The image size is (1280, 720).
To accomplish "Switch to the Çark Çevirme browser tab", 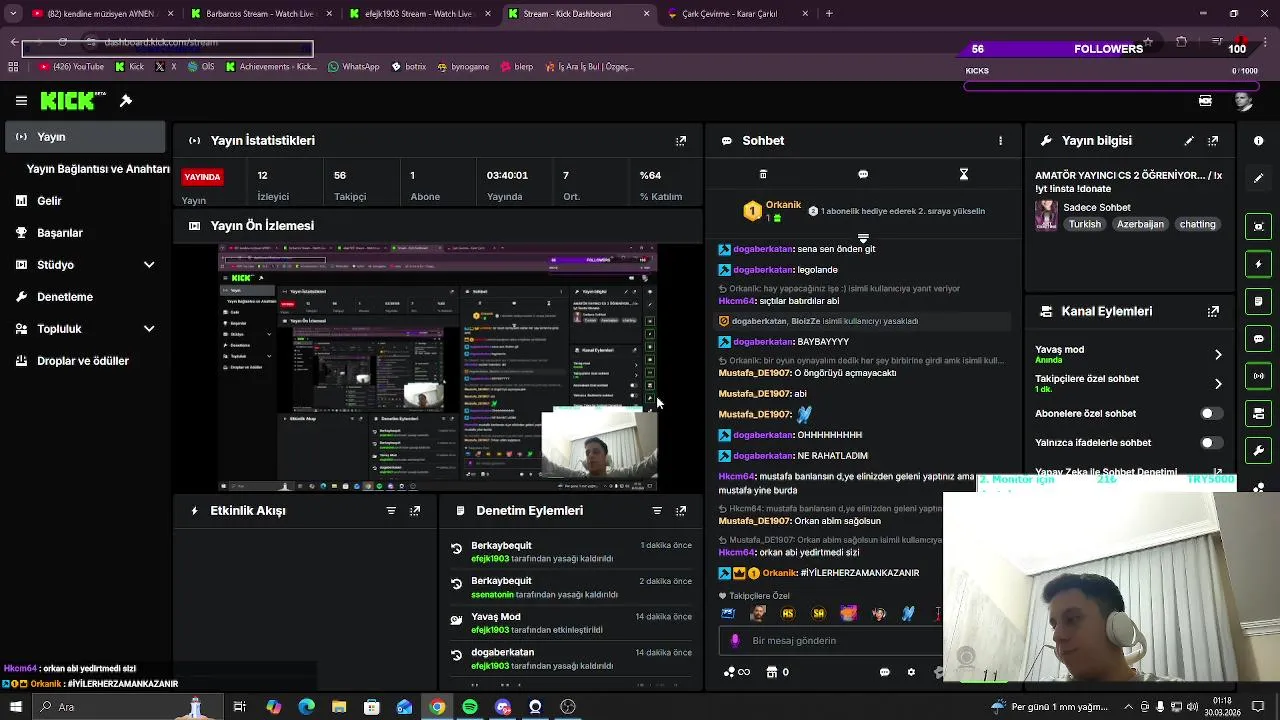I will click(736, 14).
